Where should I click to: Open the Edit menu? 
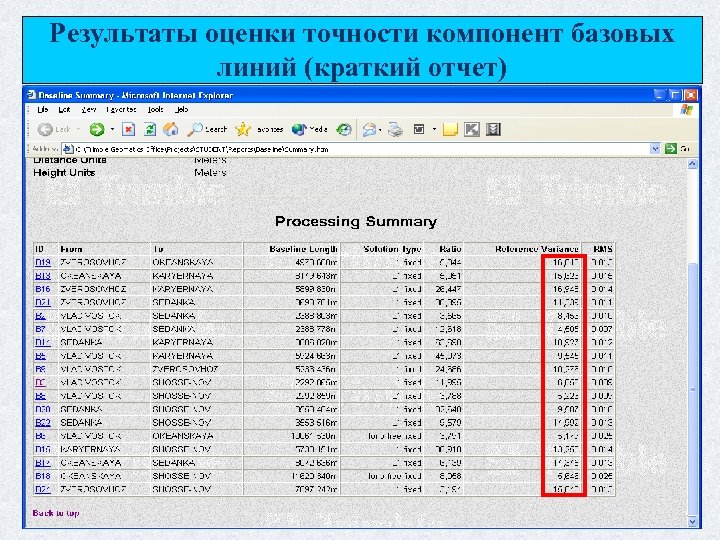tap(64, 110)
